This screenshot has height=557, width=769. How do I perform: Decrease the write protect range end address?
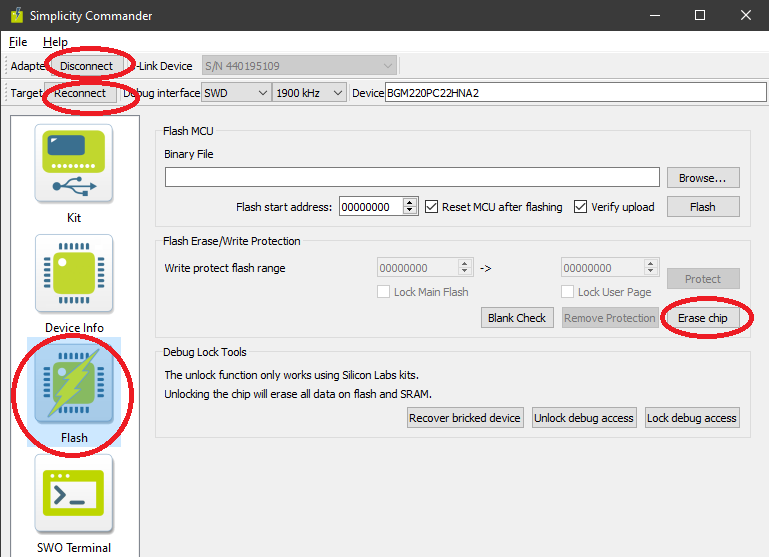pyautogui.click(x=651, y=272)
